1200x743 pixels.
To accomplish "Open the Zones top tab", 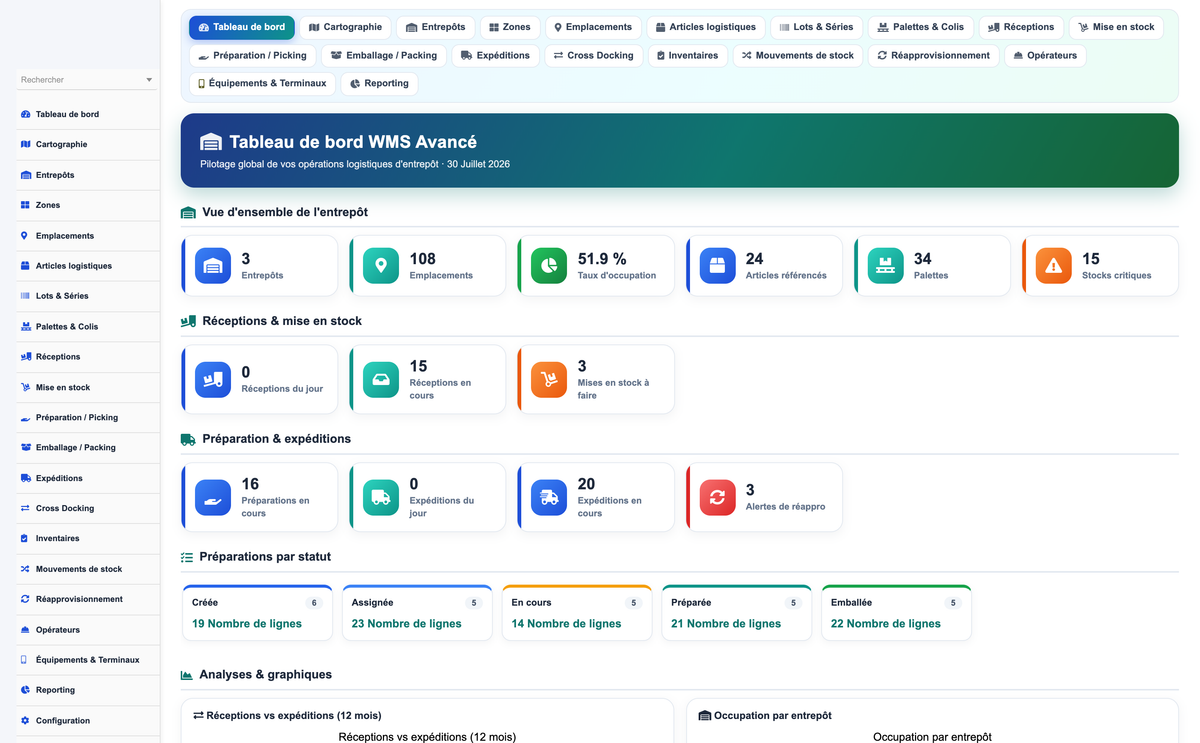I will click(510, 27).
